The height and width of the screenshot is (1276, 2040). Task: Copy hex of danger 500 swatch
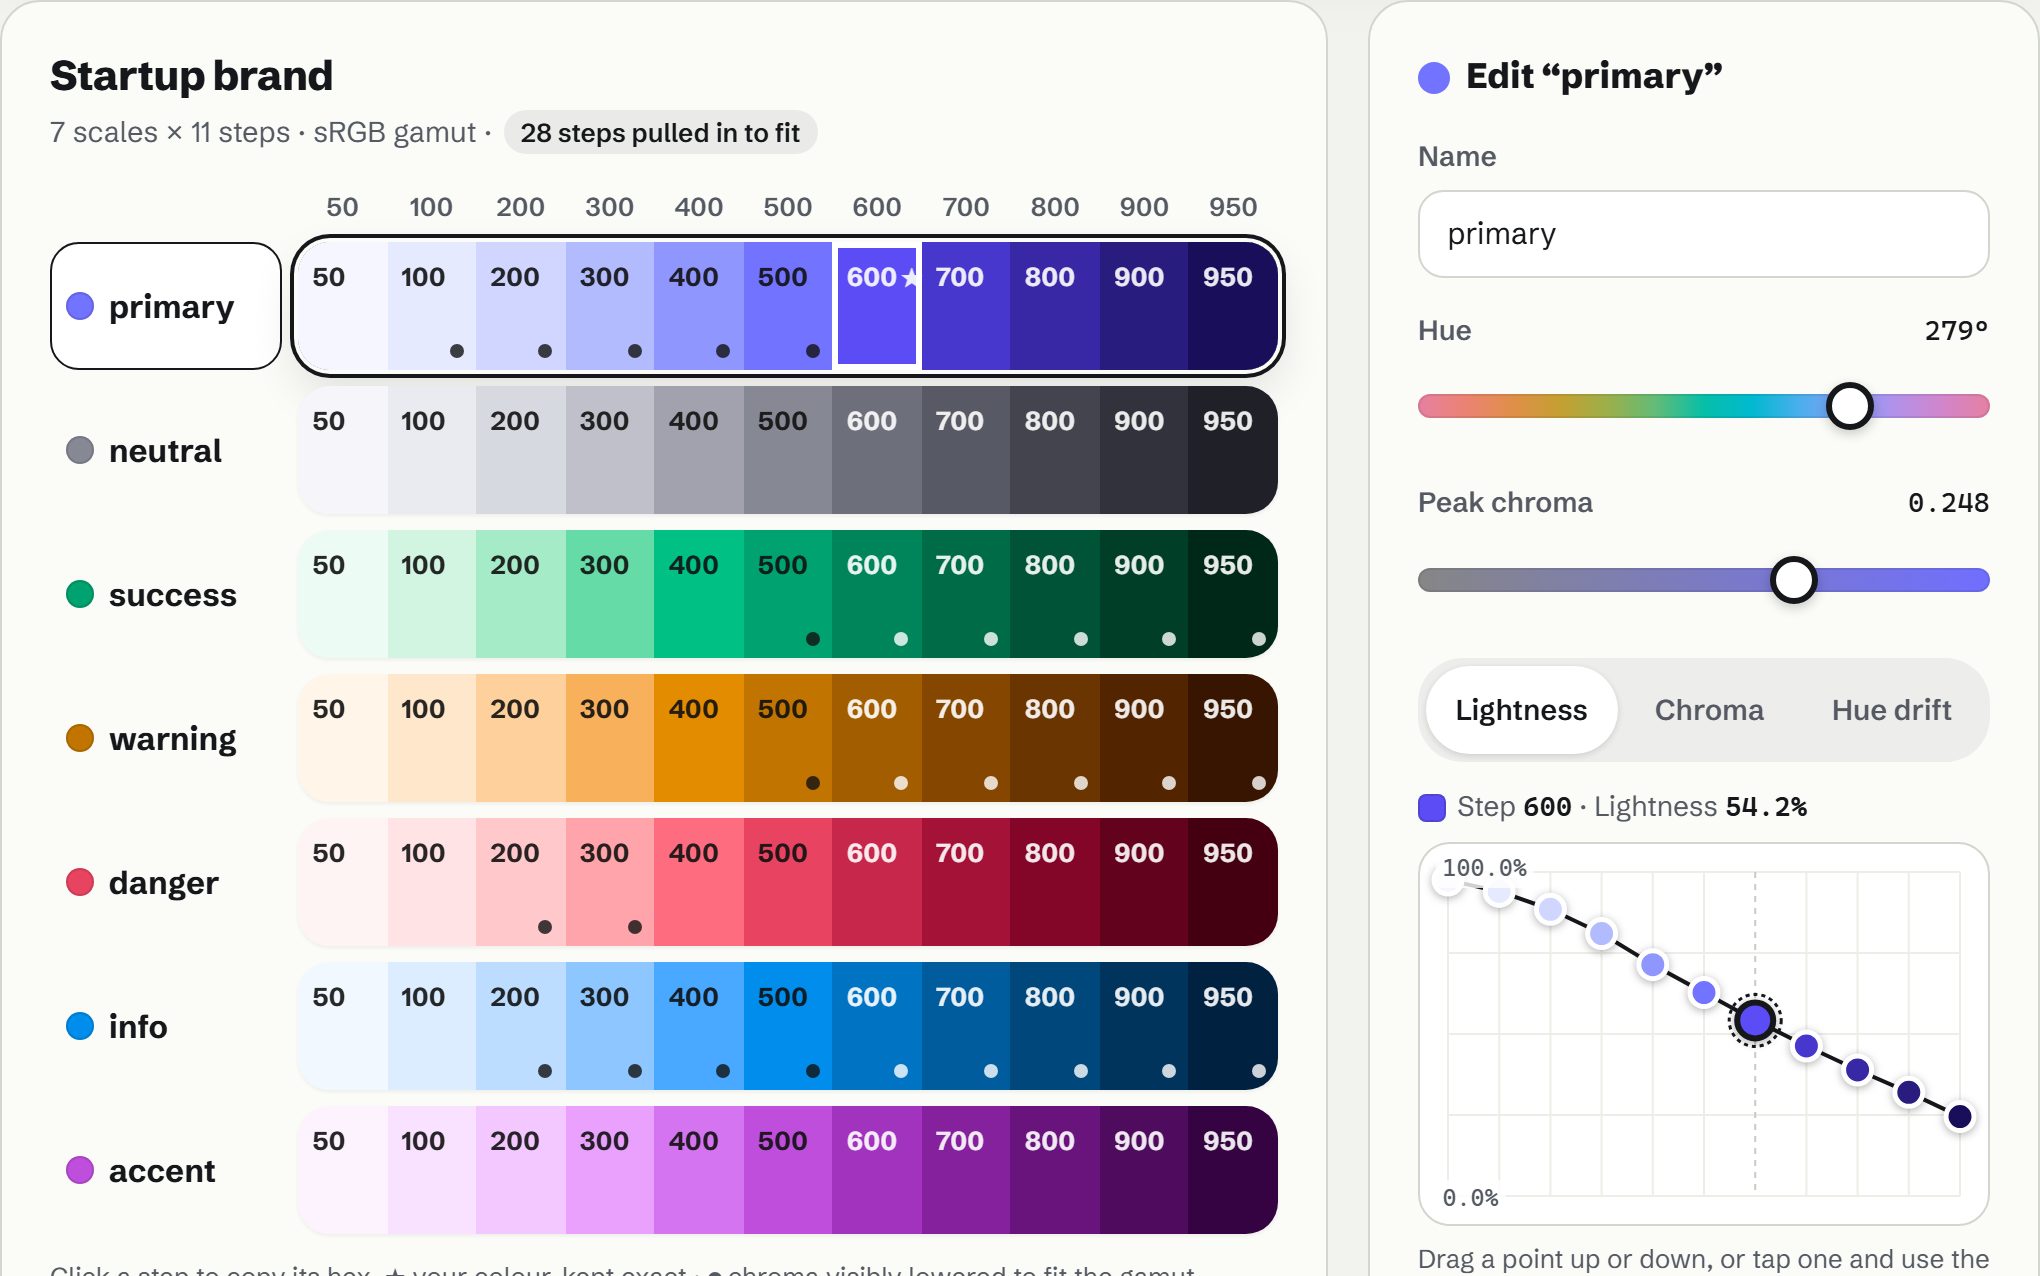tap(788, 882)
